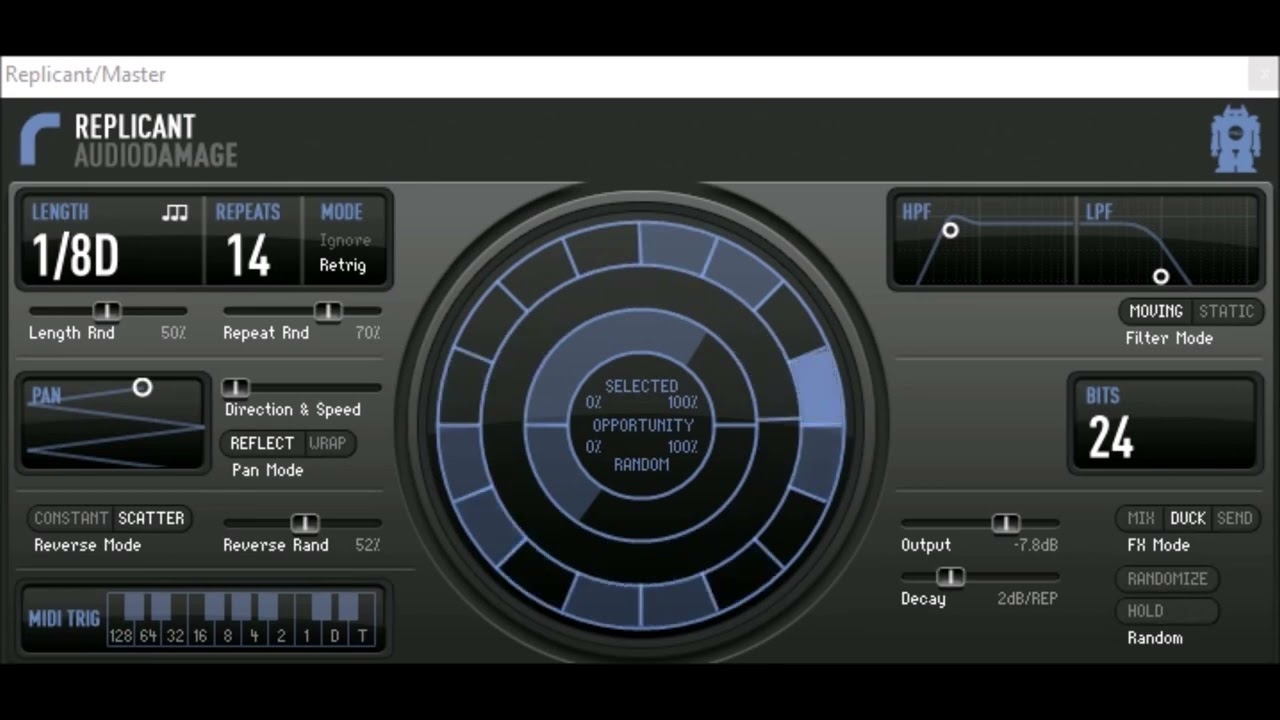
Task: Click the Output level slider handle
Action: [x=1006, y=523]
